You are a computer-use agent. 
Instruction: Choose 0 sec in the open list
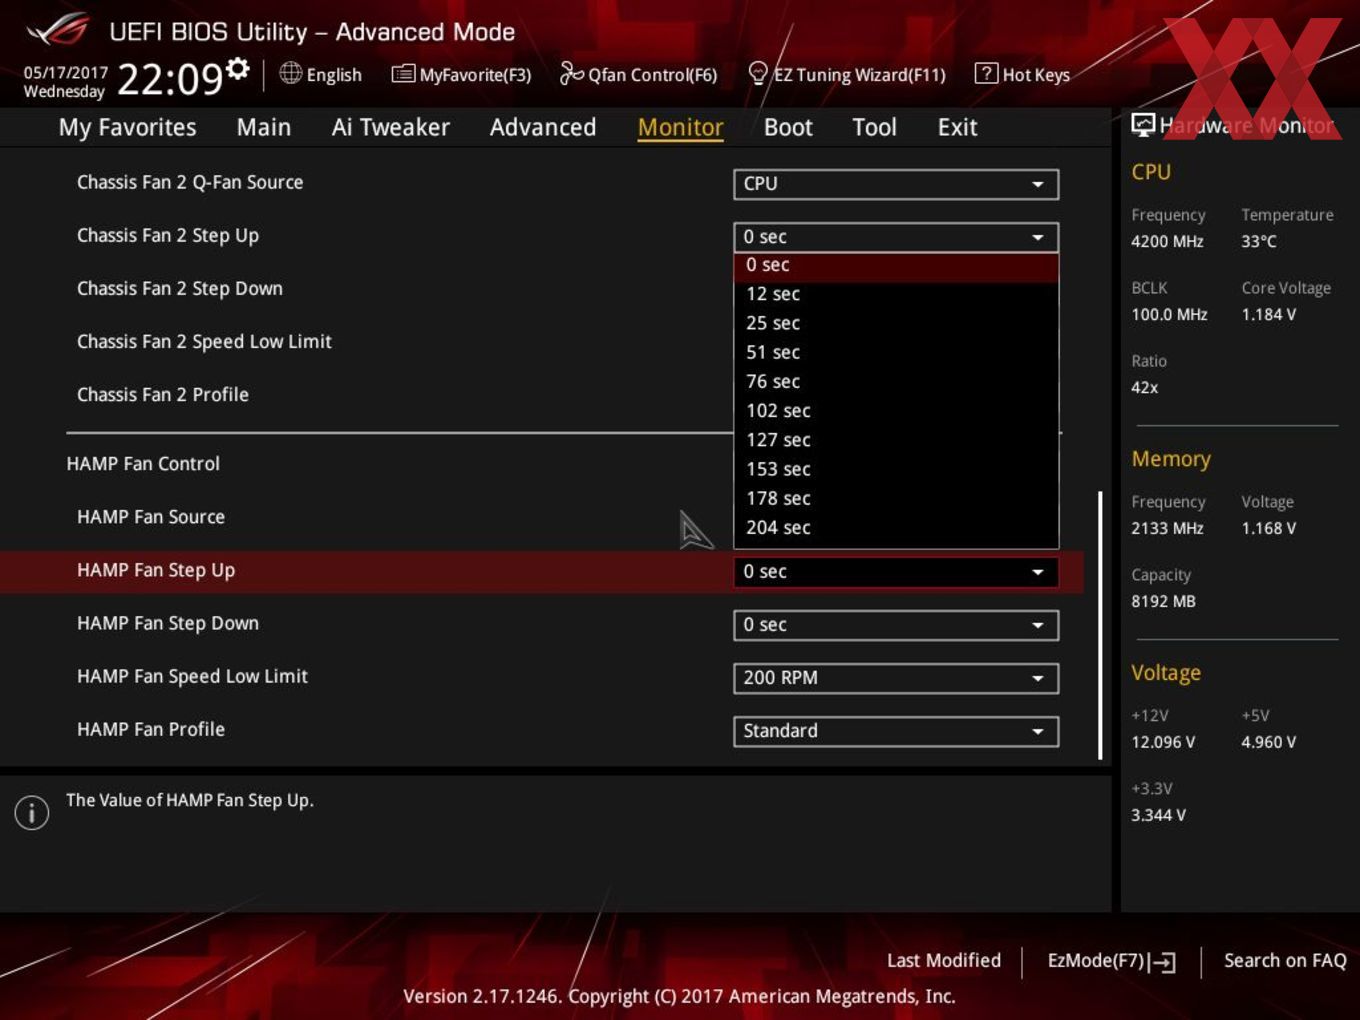pos(896,266)
